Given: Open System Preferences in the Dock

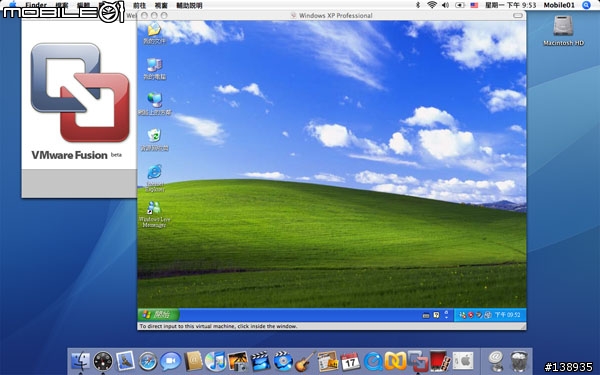Looking at the screenshot, I should point(463,361).
